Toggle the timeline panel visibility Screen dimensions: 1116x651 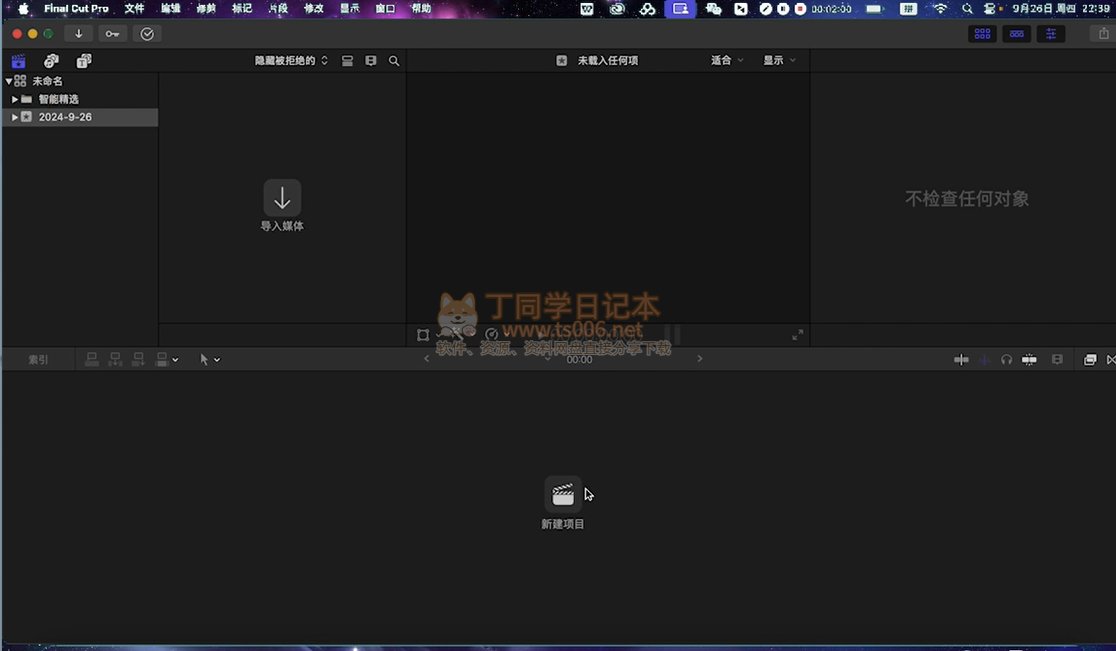click(x=1017, y=34)
